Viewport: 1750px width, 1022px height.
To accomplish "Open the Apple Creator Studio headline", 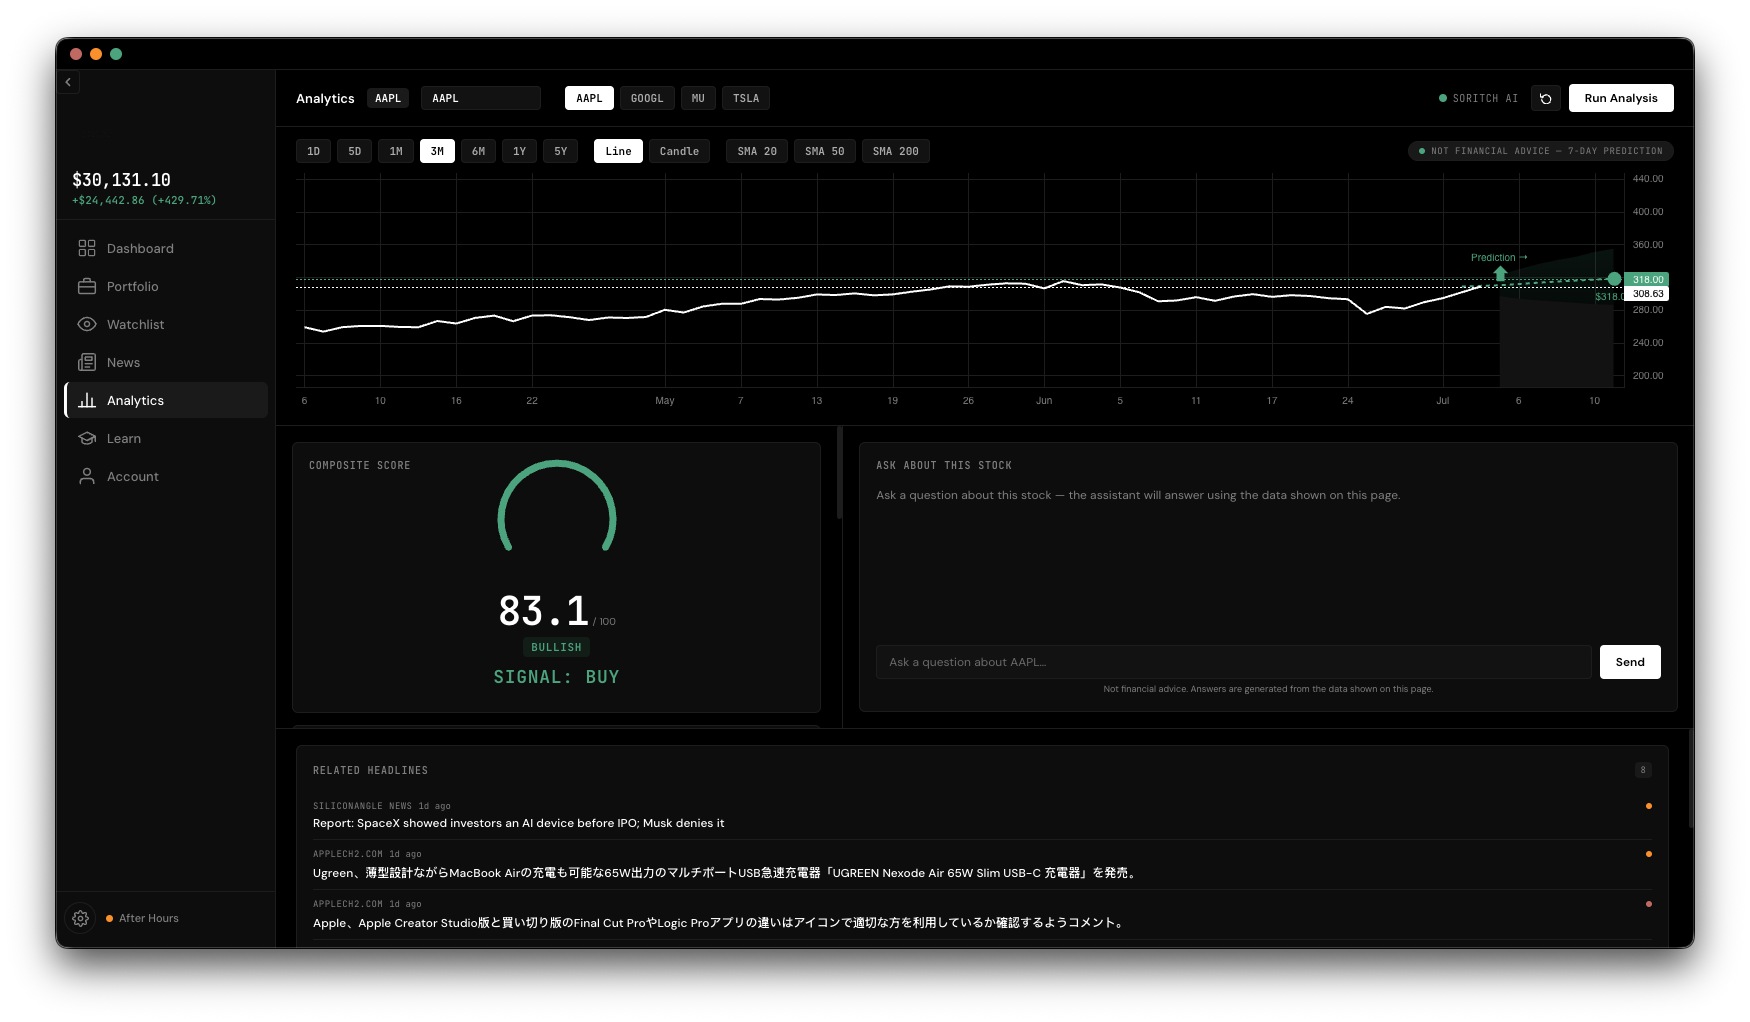I will (x=718, y=923).
